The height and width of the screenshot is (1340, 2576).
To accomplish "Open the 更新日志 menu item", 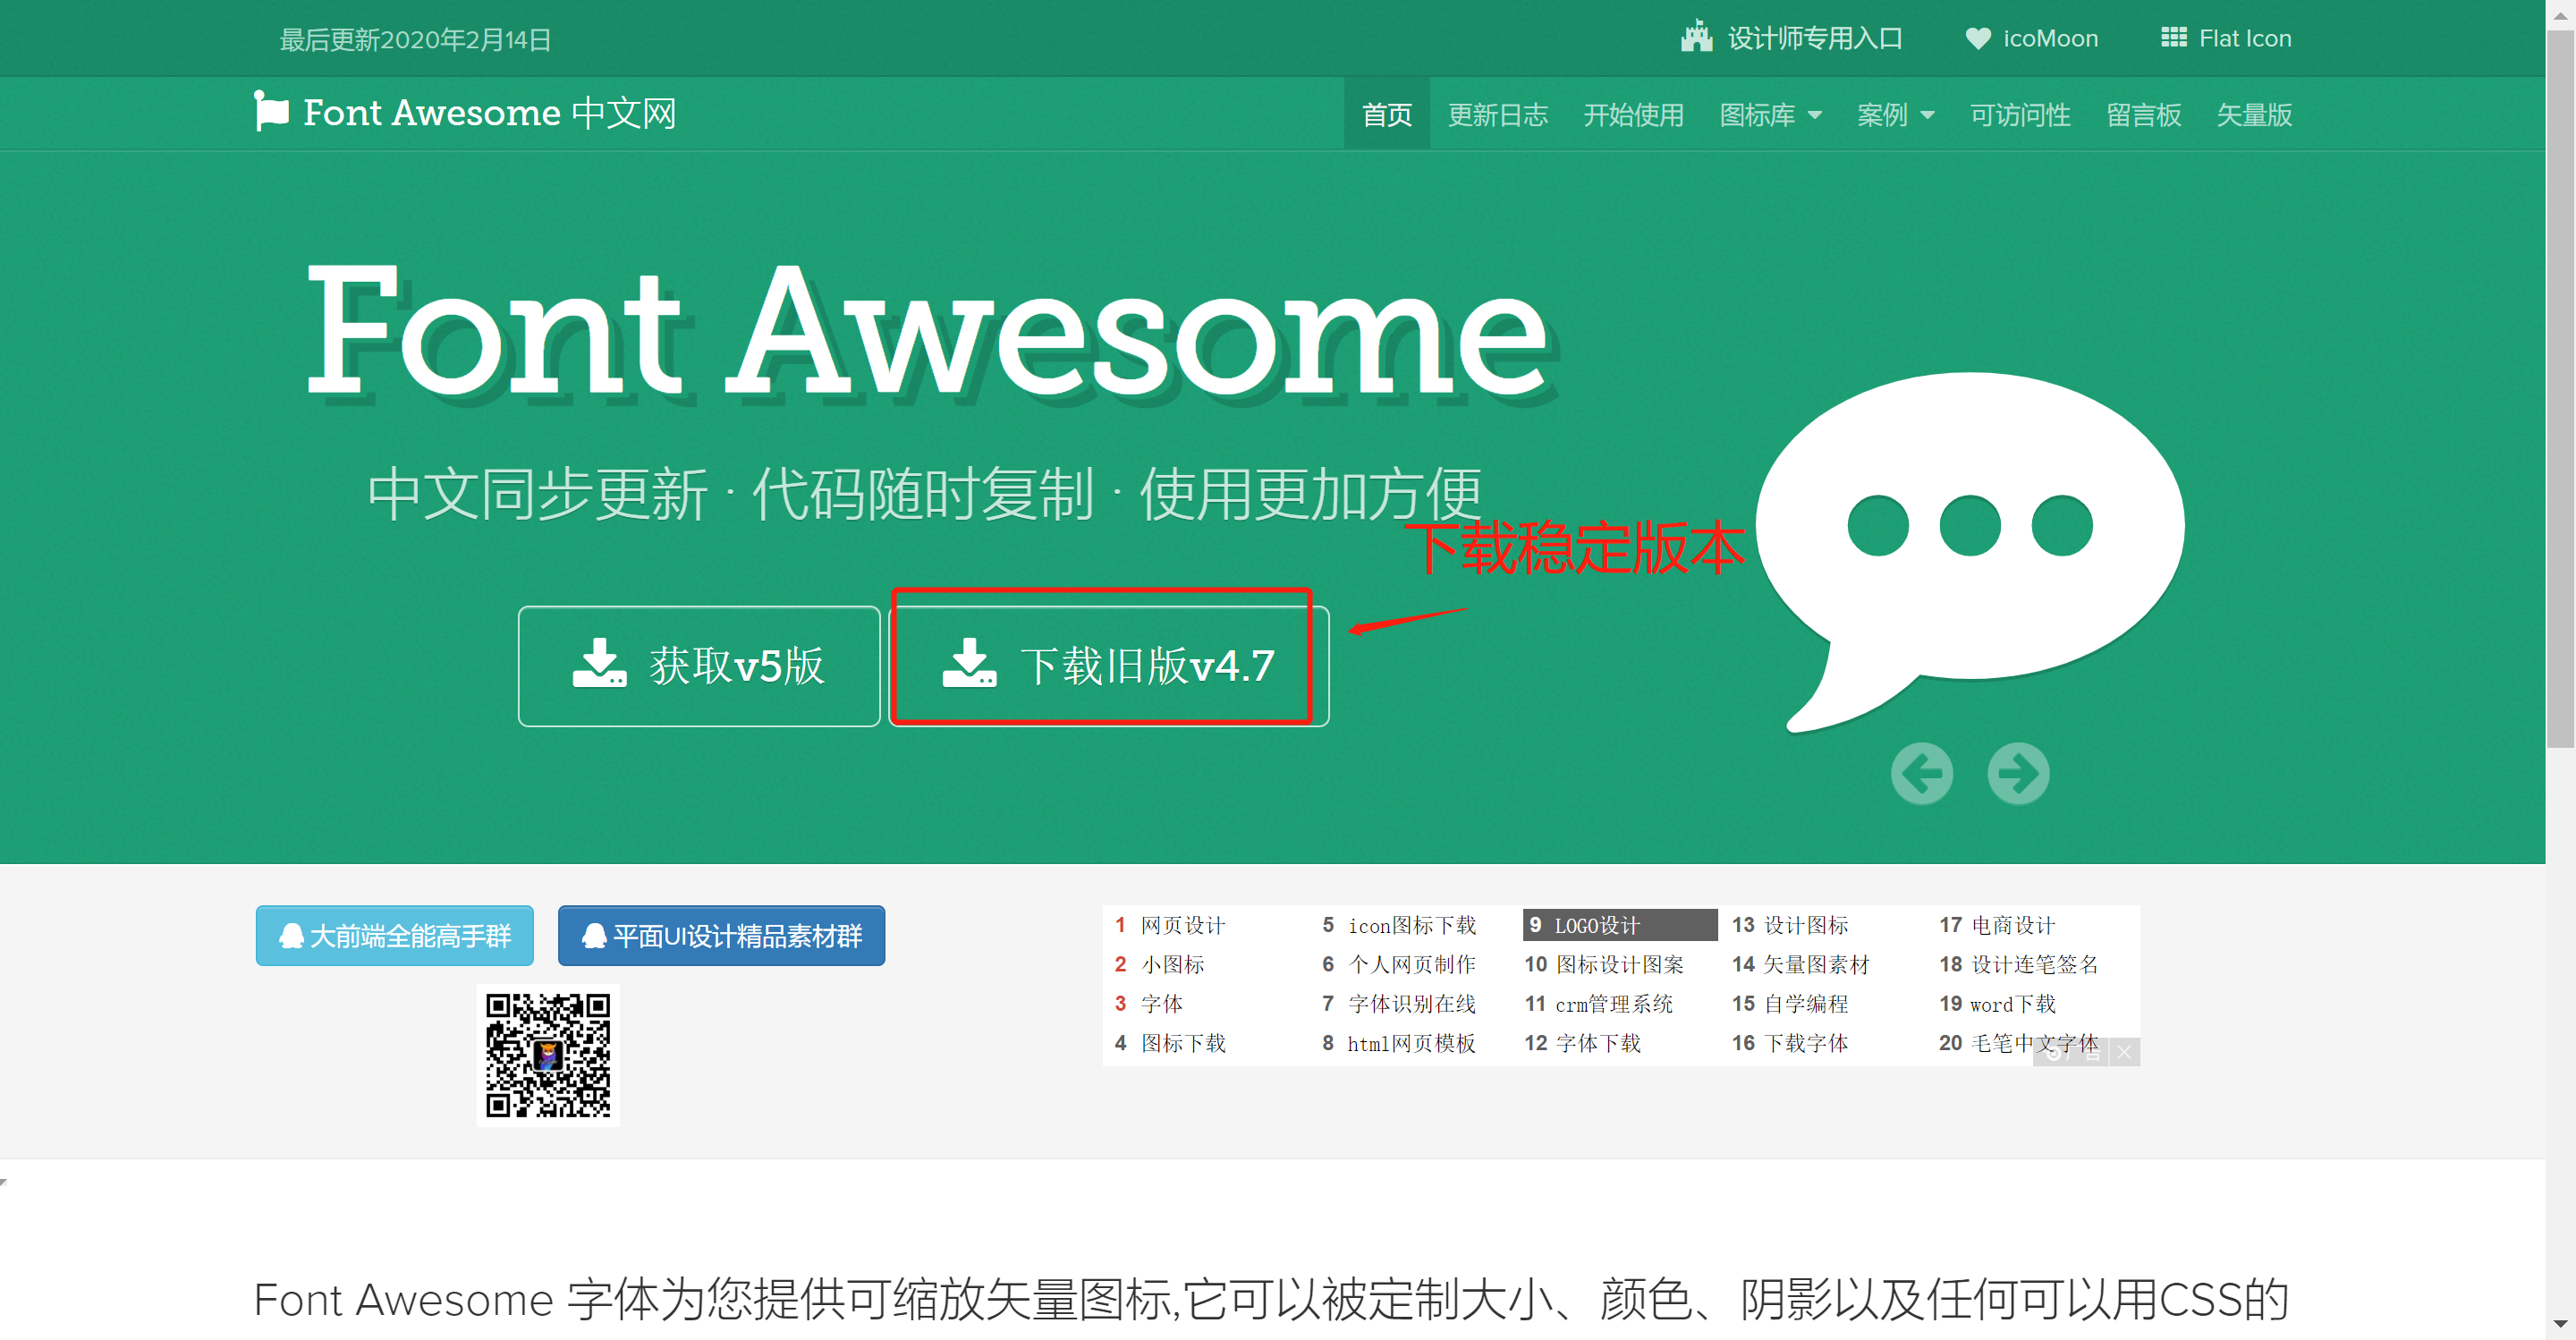I will (1497, 115).
